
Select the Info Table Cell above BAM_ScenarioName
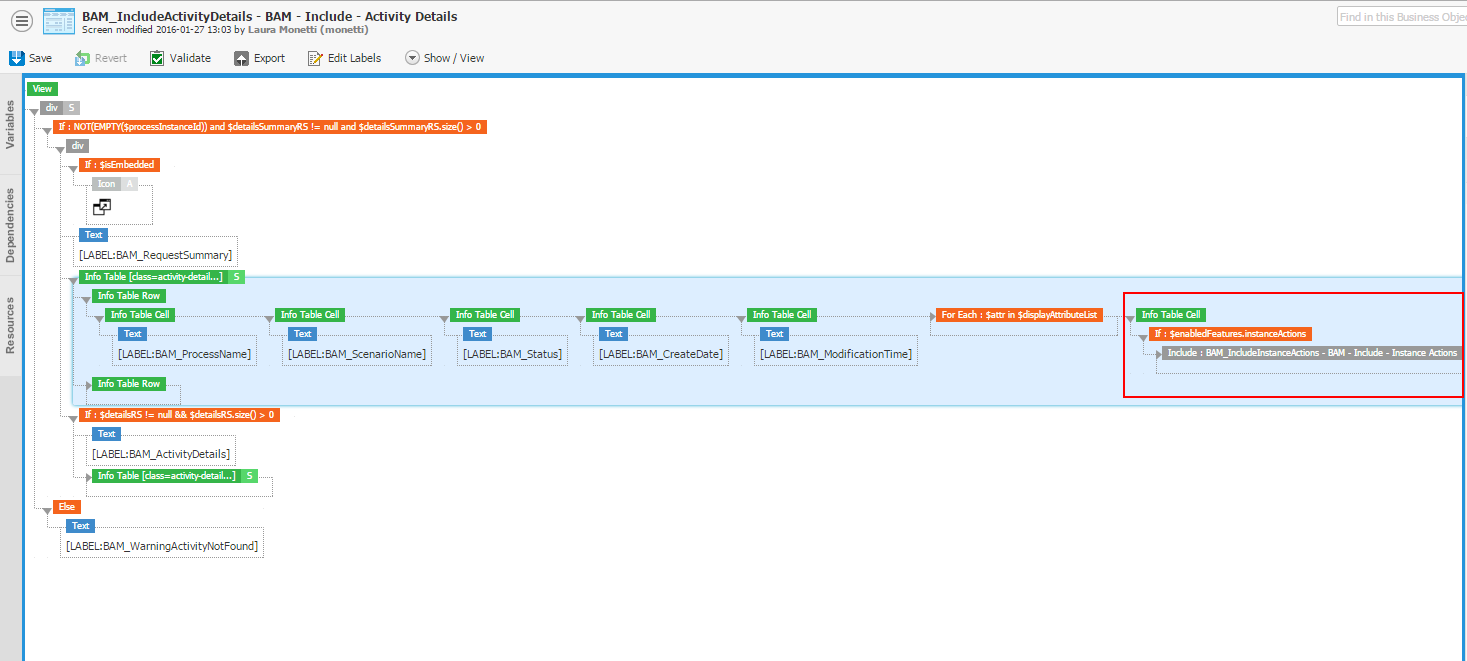tap(311, 315)
